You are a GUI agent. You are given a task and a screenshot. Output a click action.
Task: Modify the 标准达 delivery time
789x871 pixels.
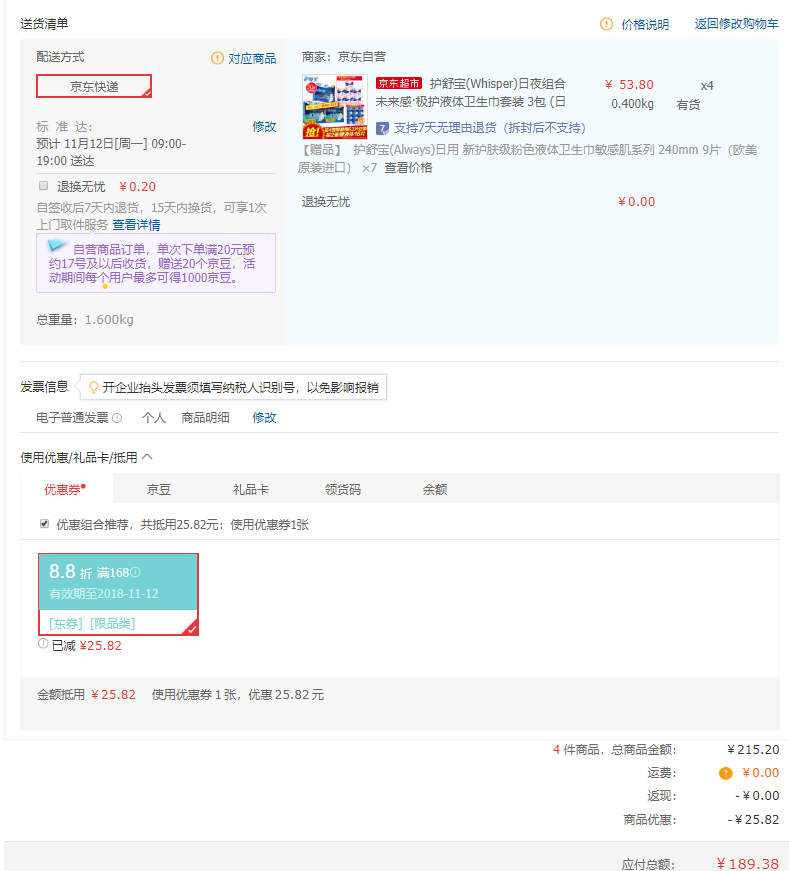tap(264, 127)
